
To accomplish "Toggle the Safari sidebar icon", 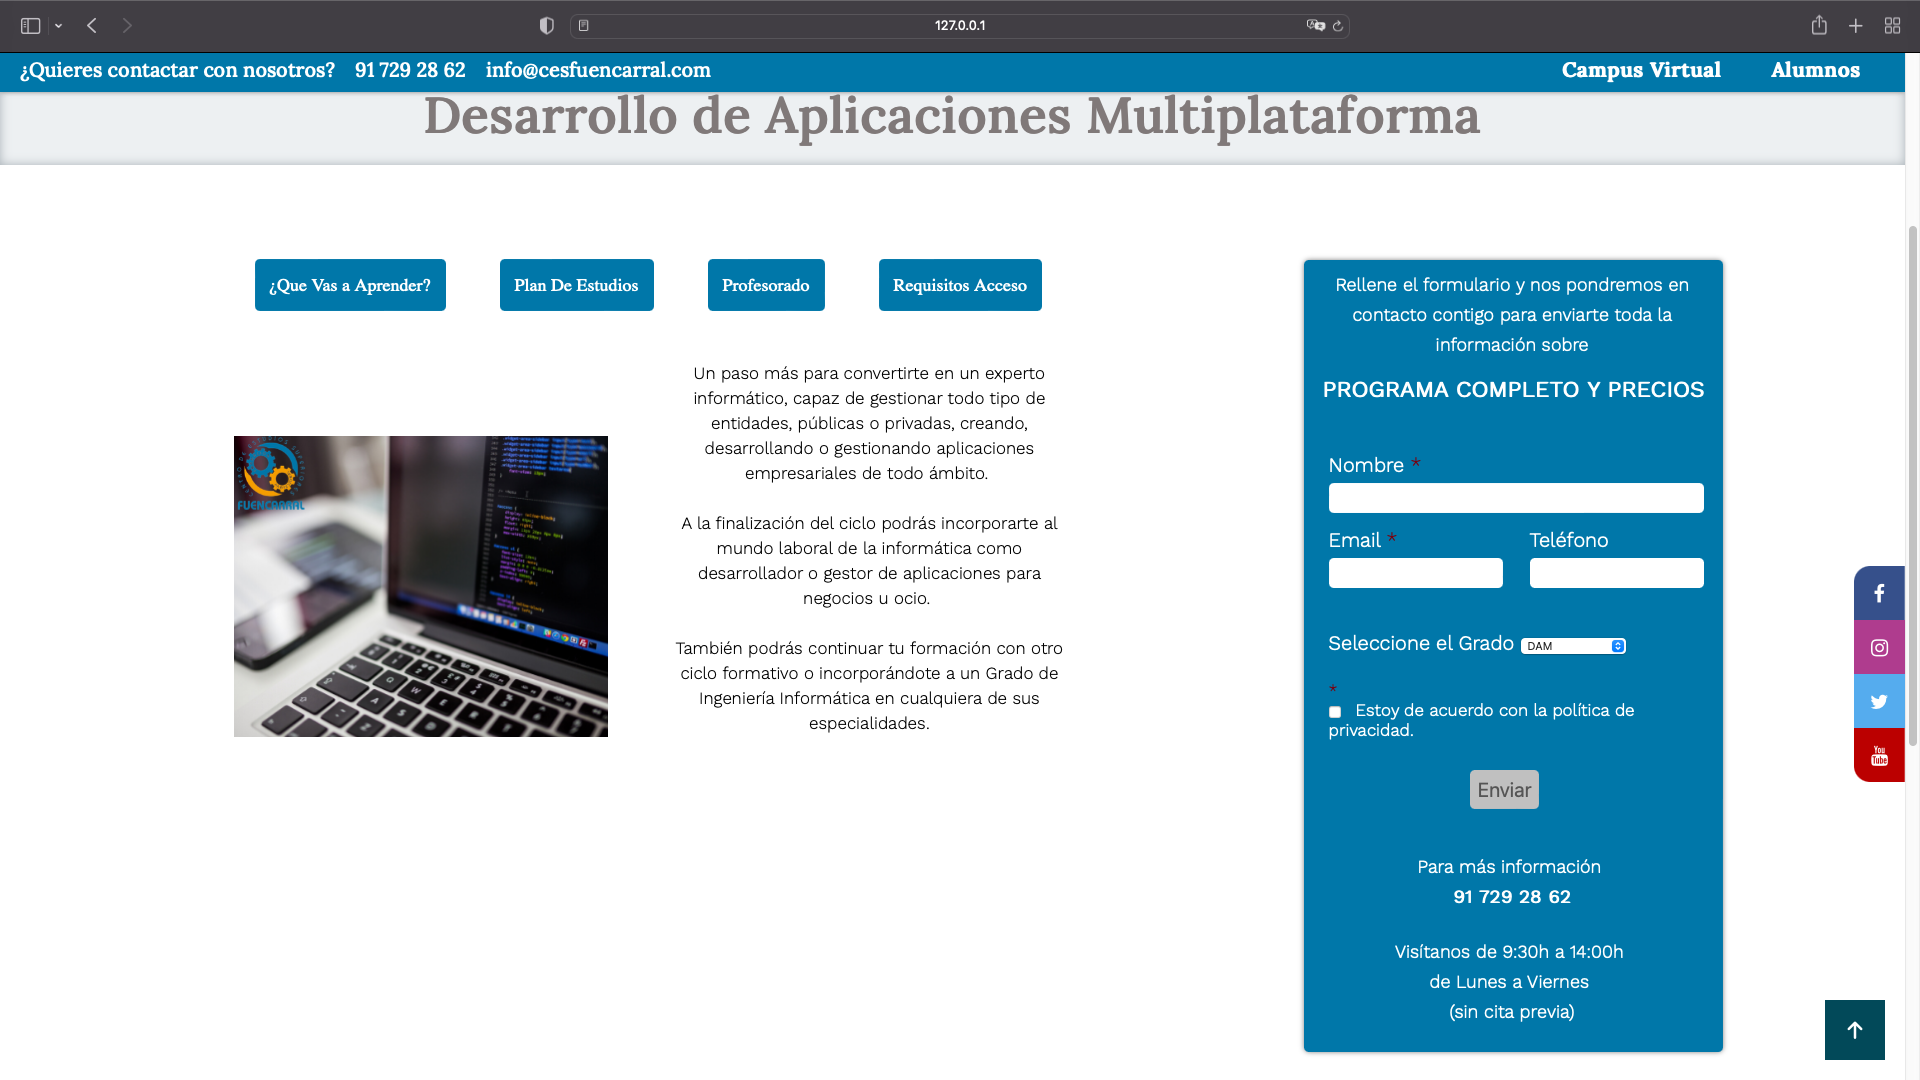I will pyautogui.click(x=31, y=26).
